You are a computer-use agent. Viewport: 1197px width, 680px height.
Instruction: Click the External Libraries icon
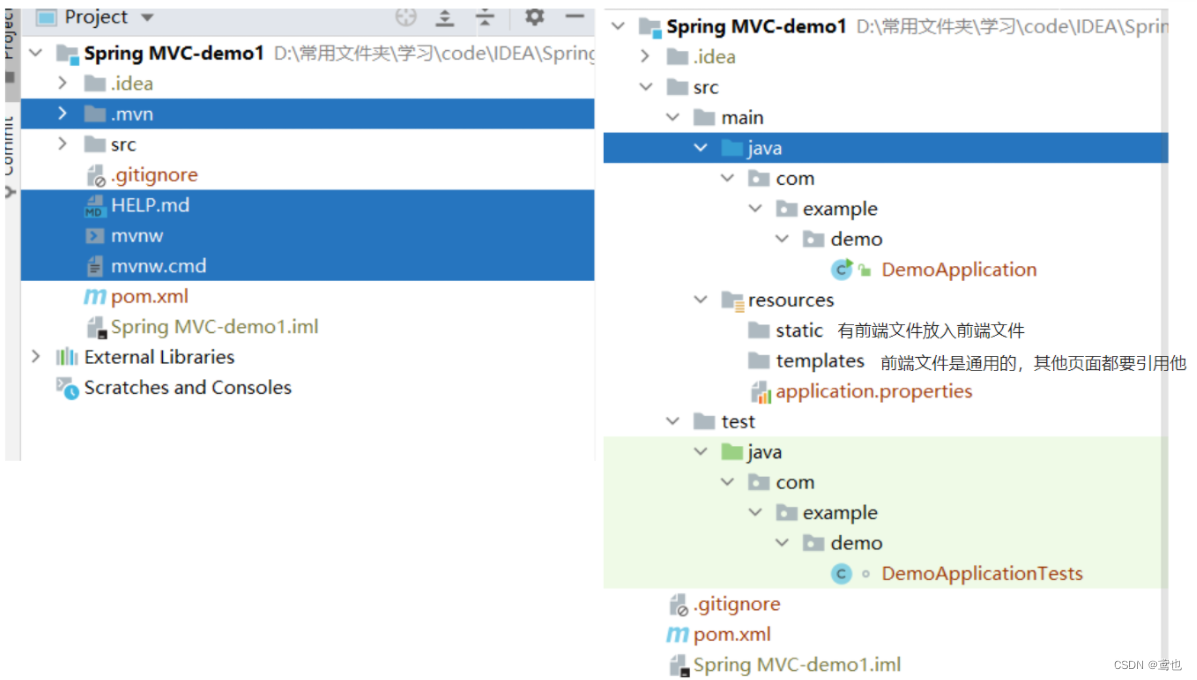click(x=67, y=356)
